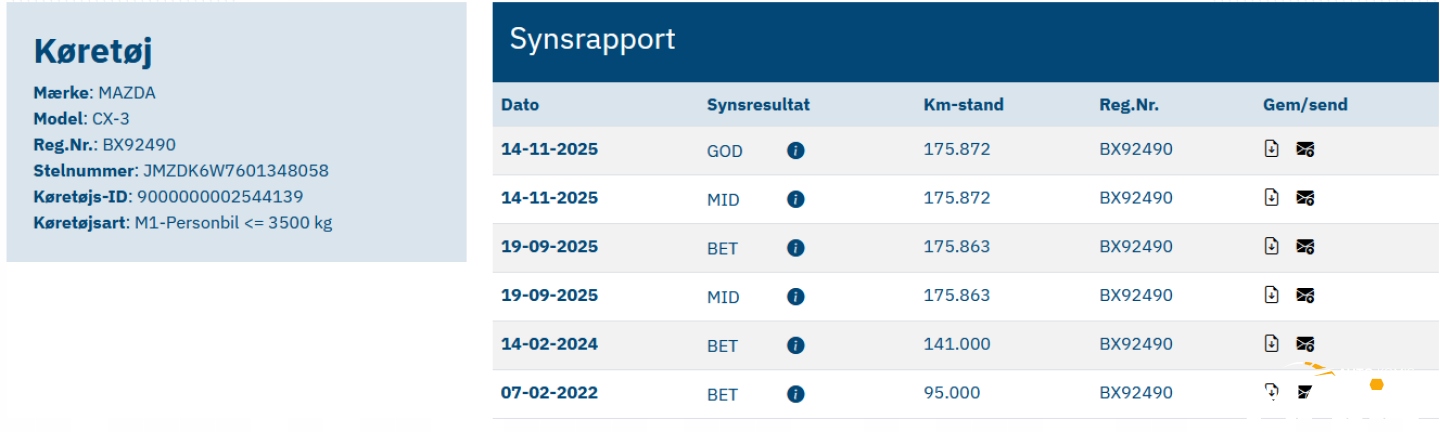Open the 14-02-2024 date entry
Viewport: 1440px width, 432px height.
tap(549, 344)
